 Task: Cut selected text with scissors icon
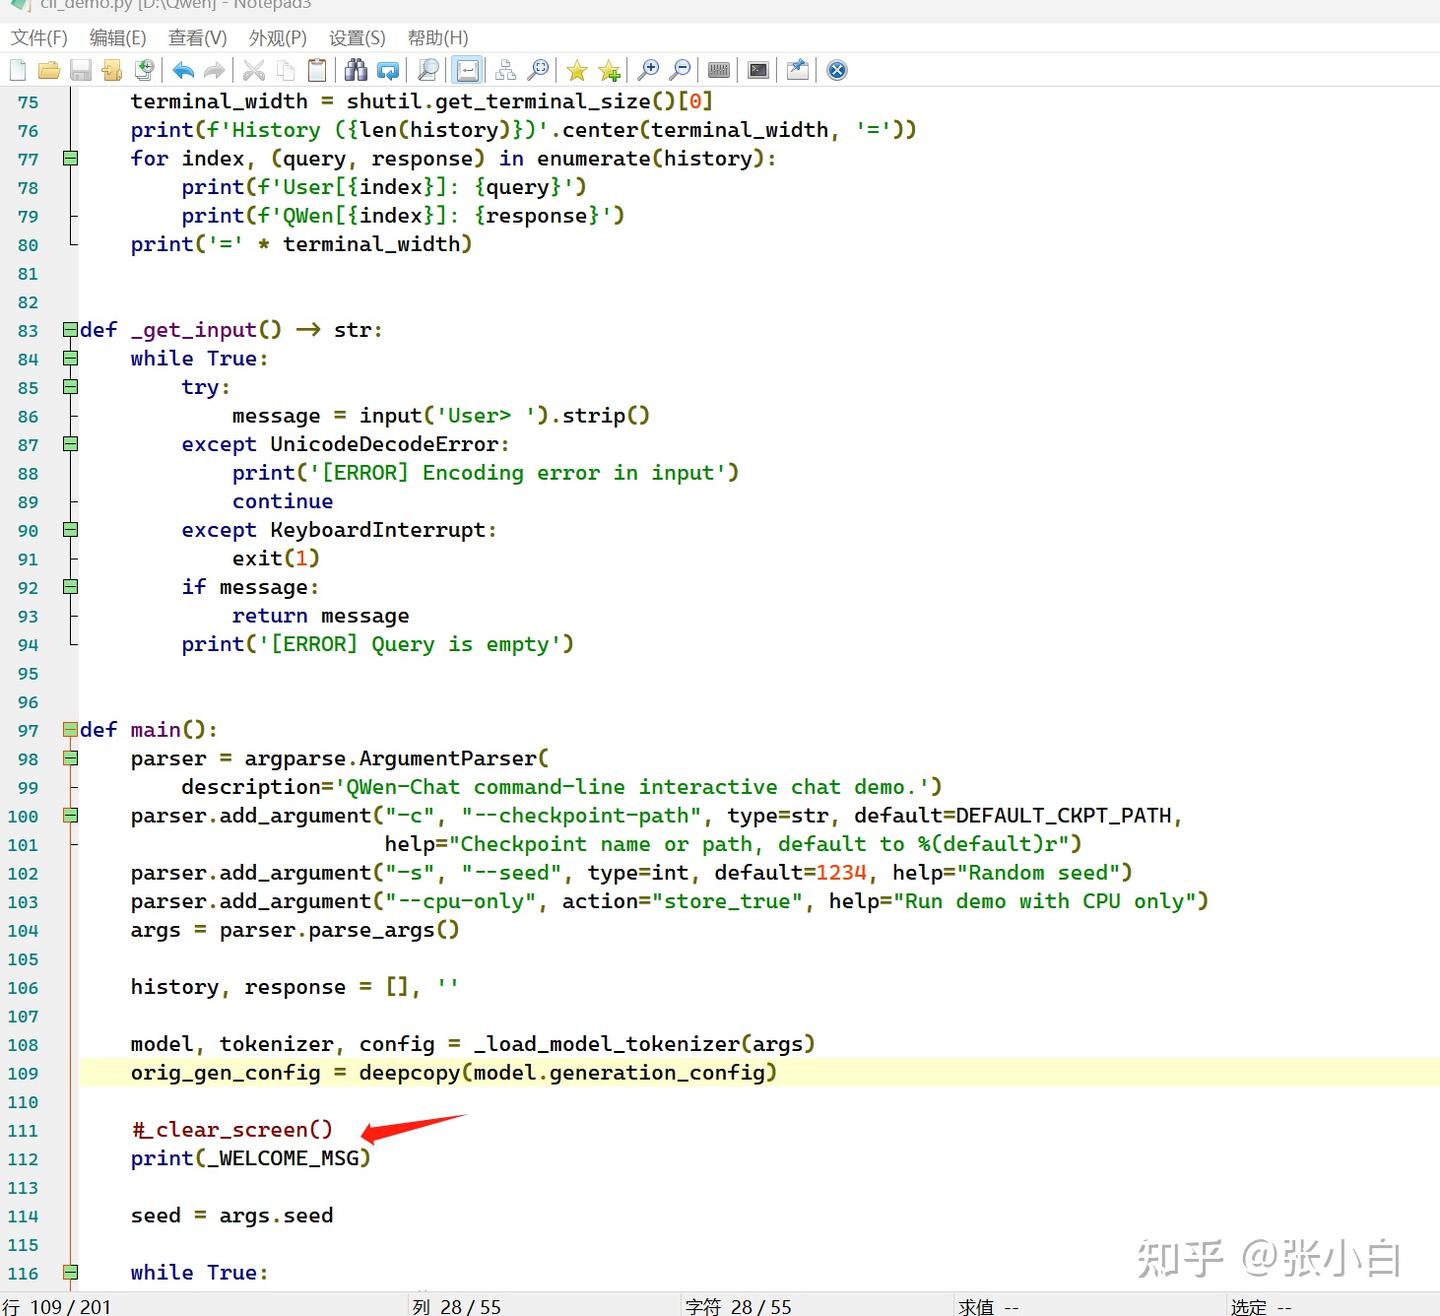[253, 69]
